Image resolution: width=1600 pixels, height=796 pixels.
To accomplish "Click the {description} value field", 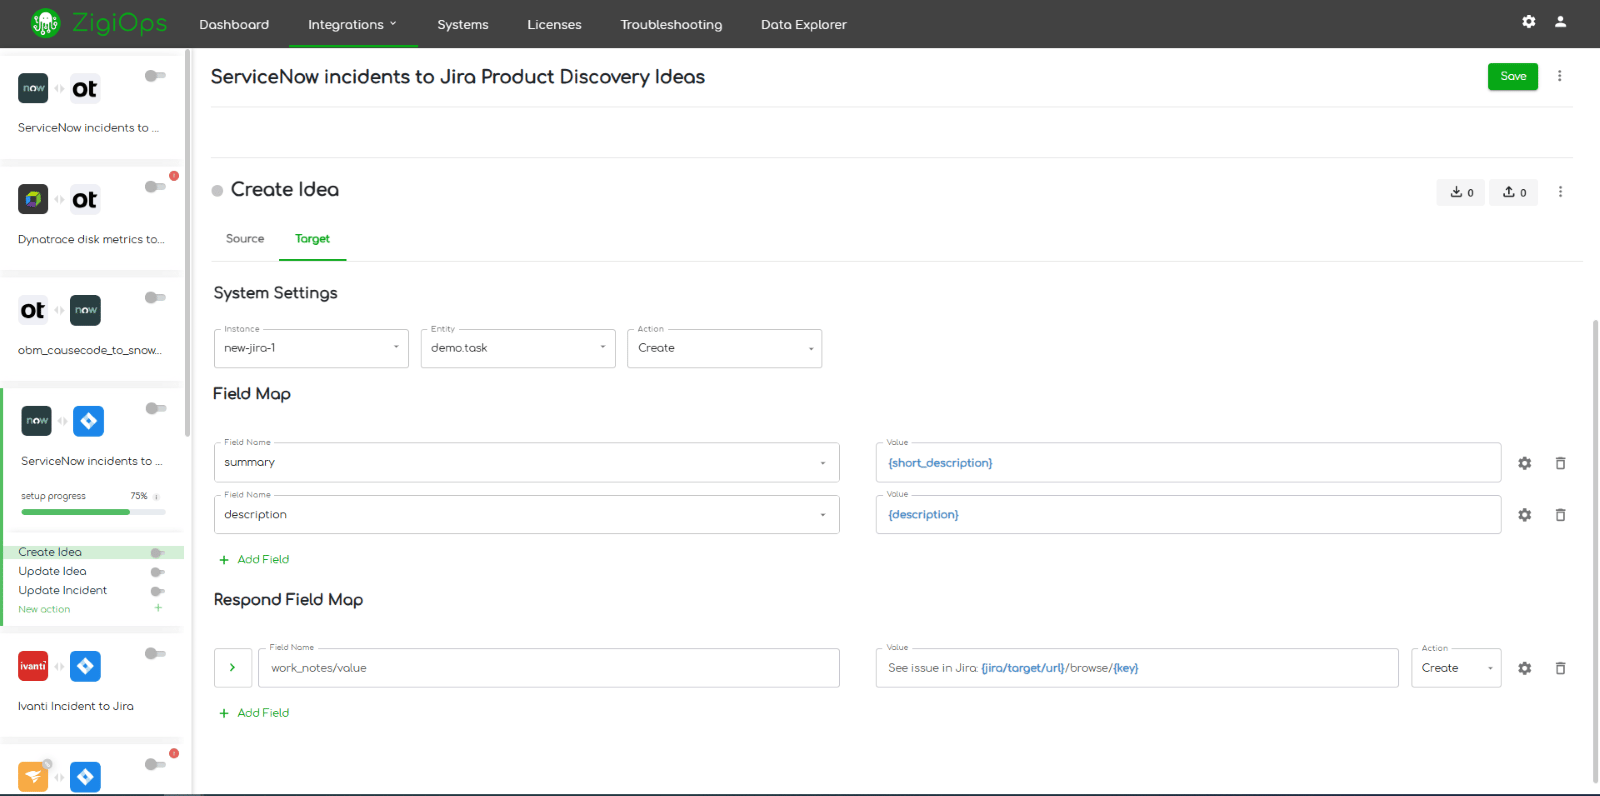I will point(1188,515).
